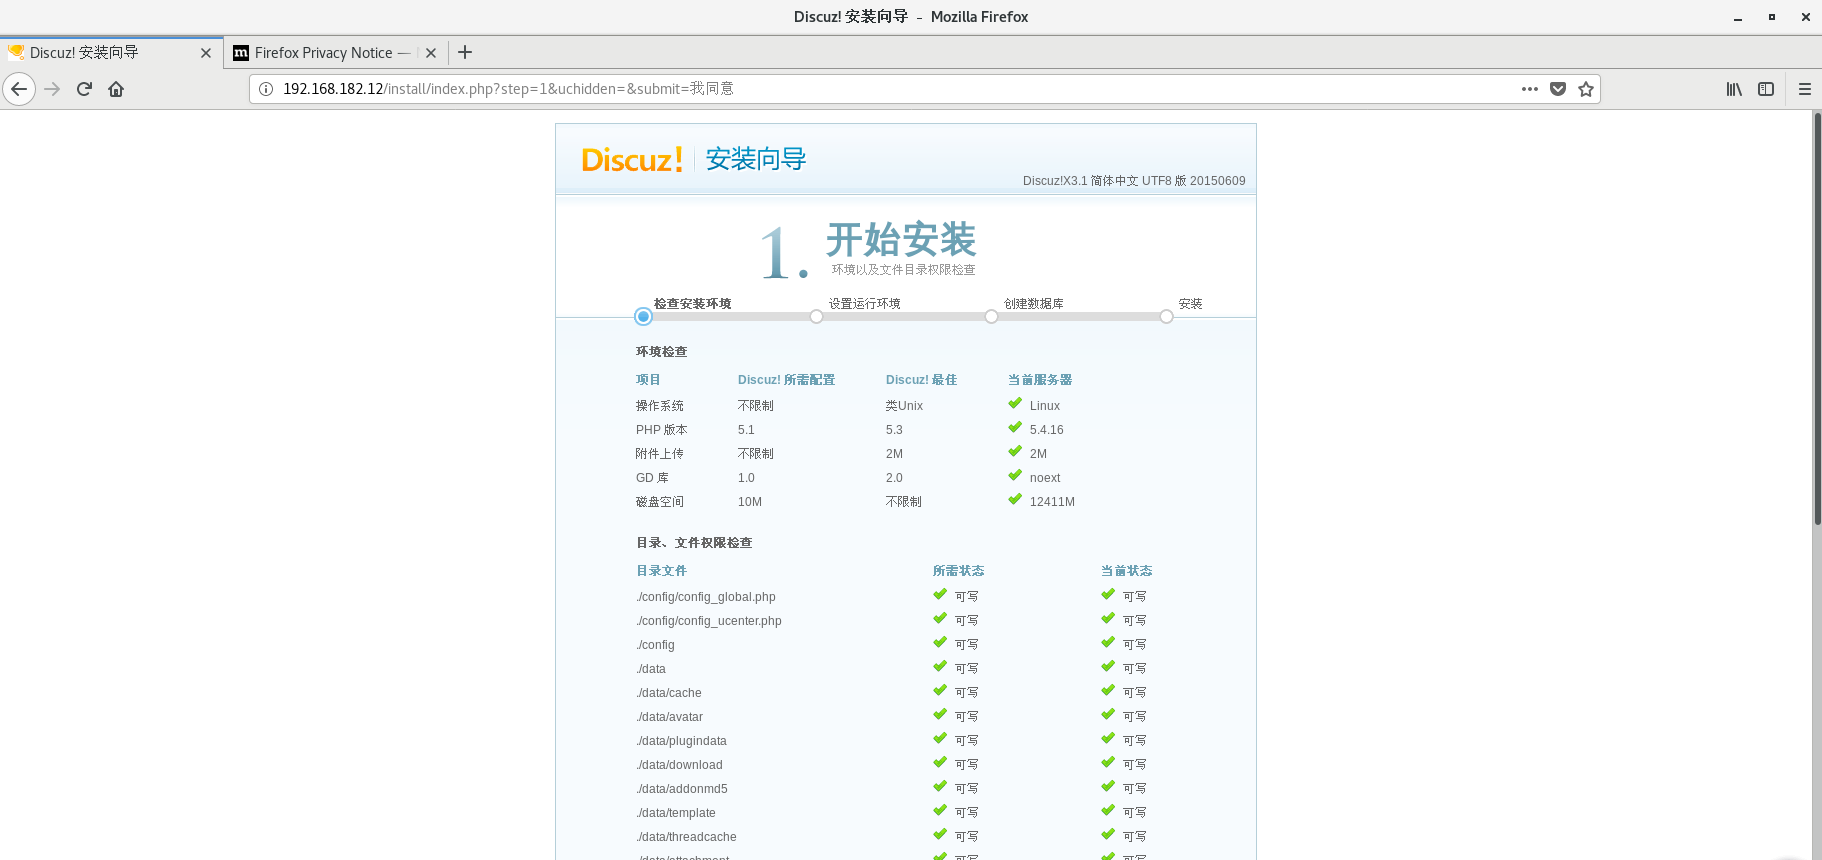Image resolution: width=1822 pixels, height=860 pixels.
Task: Click the forward navigation arrow
Action: pos(52,89)
